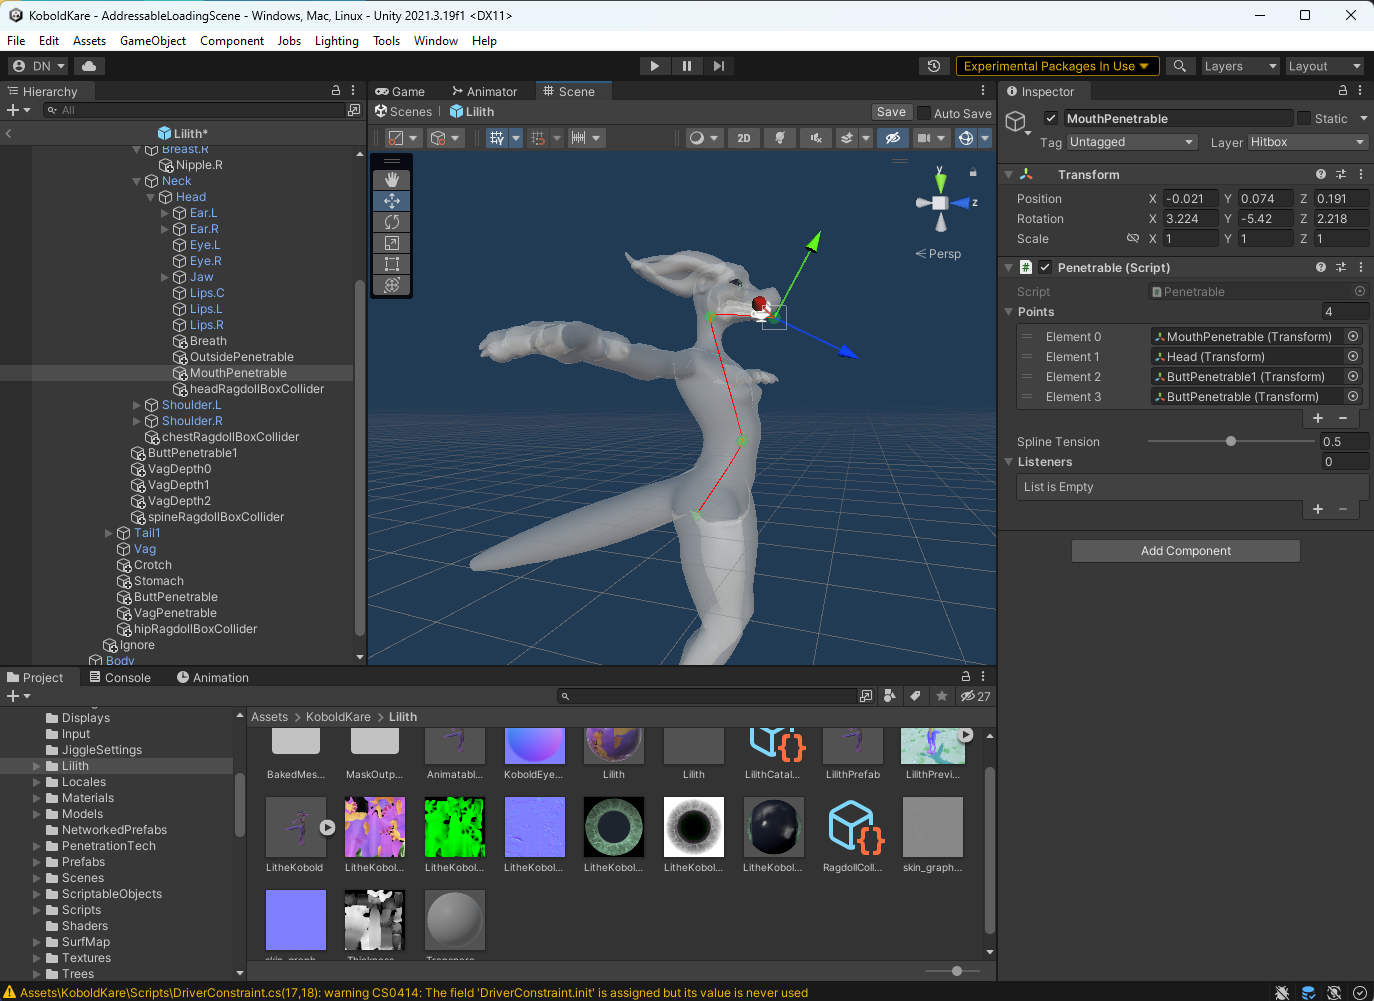Viewport: 1374px width, 1001px height.
Task: Open the Layers dropdown
Action: click(x=1240, y=66)
